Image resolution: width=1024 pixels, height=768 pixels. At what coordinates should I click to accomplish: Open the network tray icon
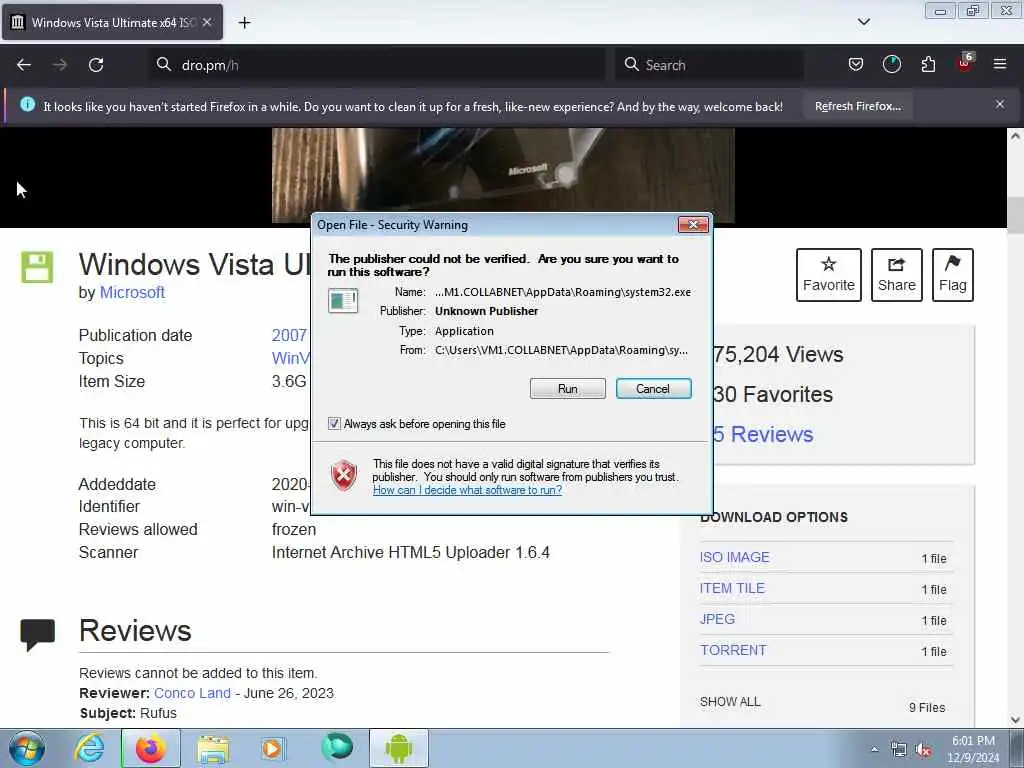(899, 750)
